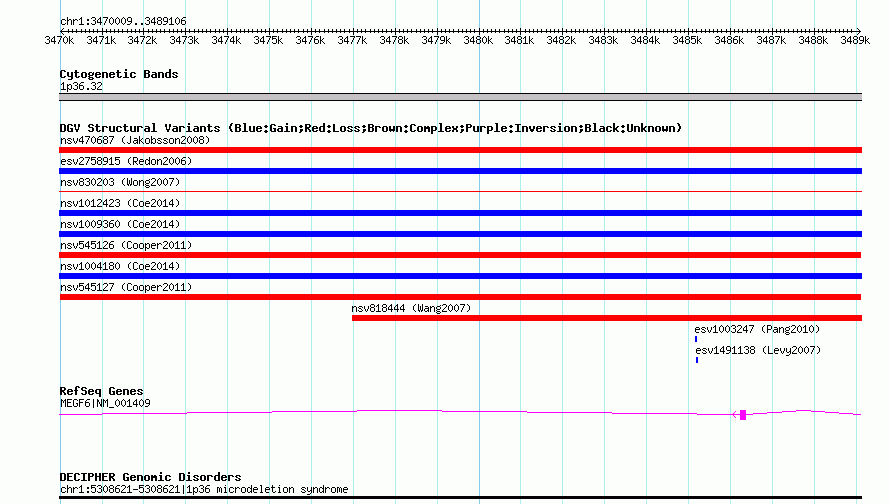Viewport: 890px width, 504px height.
Task: Click the 3487k ruler tick label
Action: click(x=771, y=40)
